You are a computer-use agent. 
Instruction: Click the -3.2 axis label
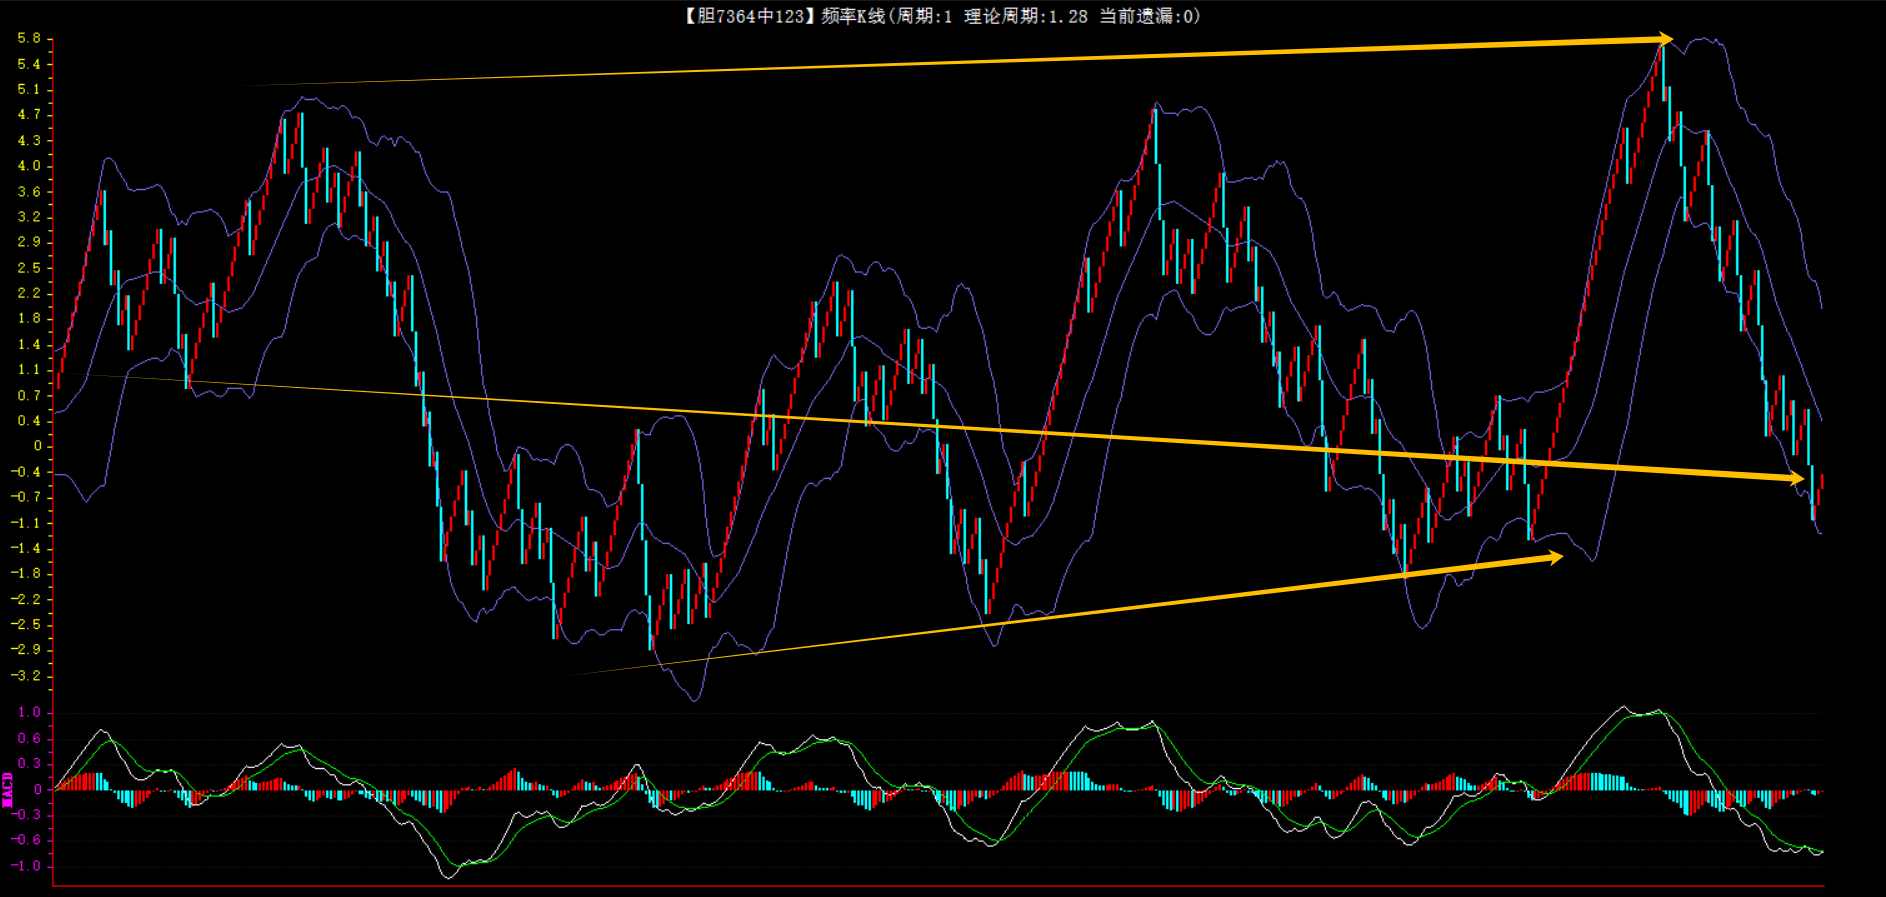(26, 676)
